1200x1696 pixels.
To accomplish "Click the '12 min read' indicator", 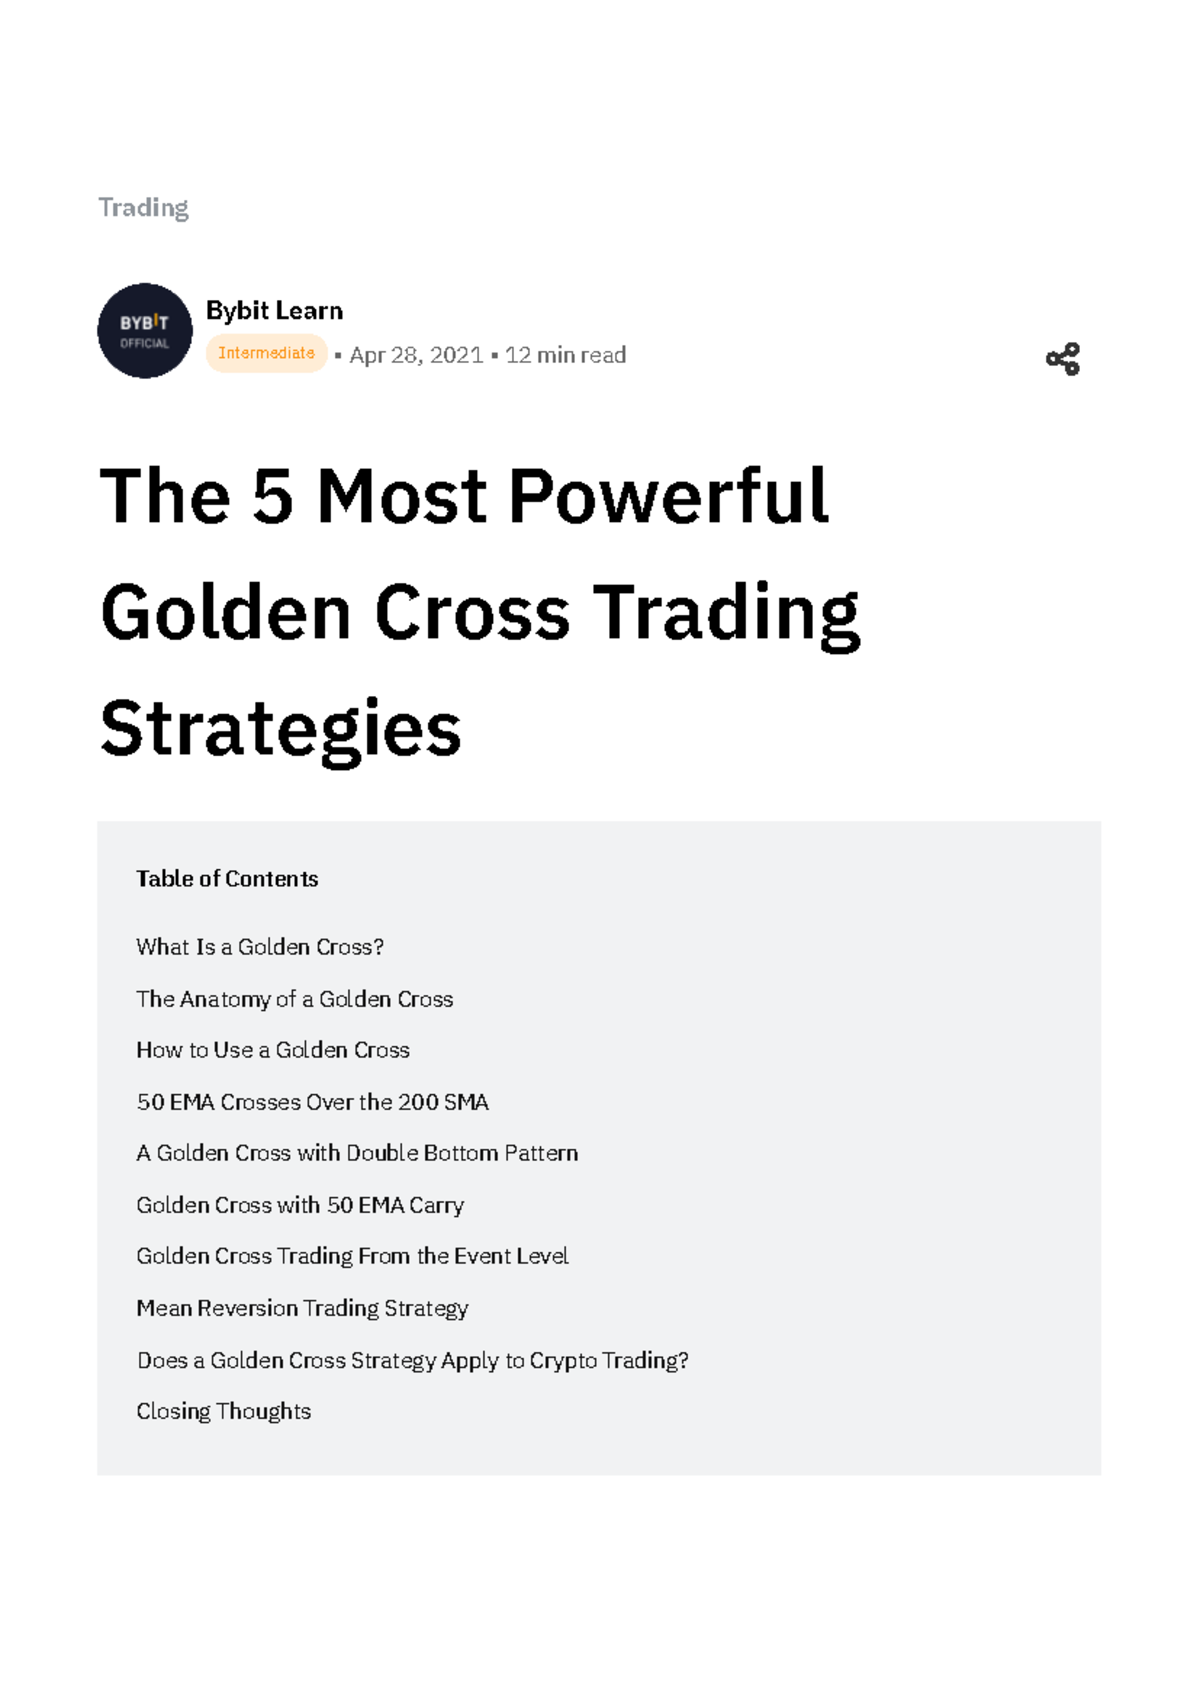I will [x=565, y=355].
